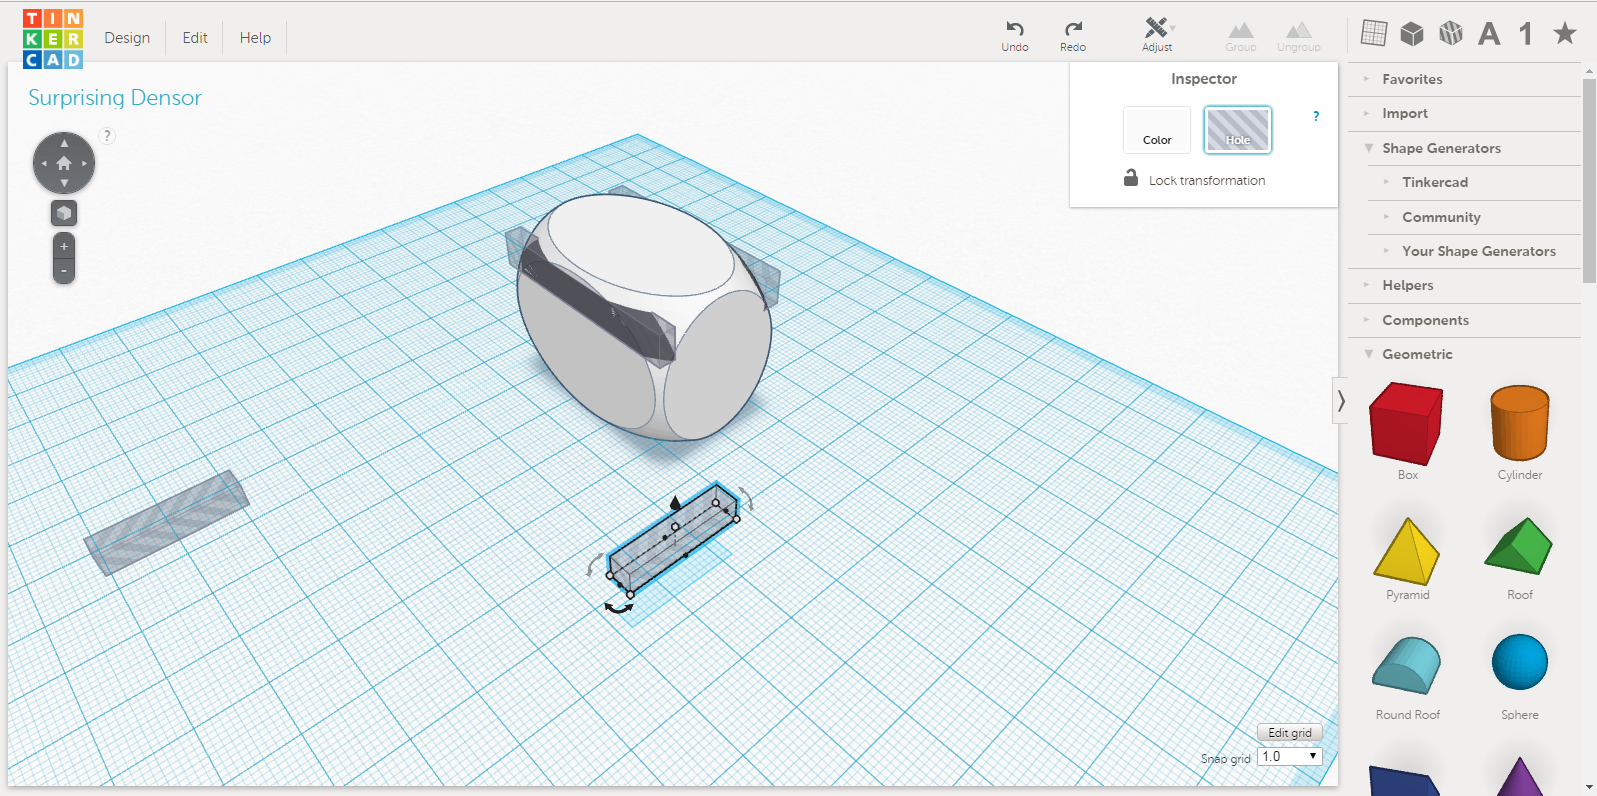Pick the yellow Pyramid shape

click(x=1407, y=550)
